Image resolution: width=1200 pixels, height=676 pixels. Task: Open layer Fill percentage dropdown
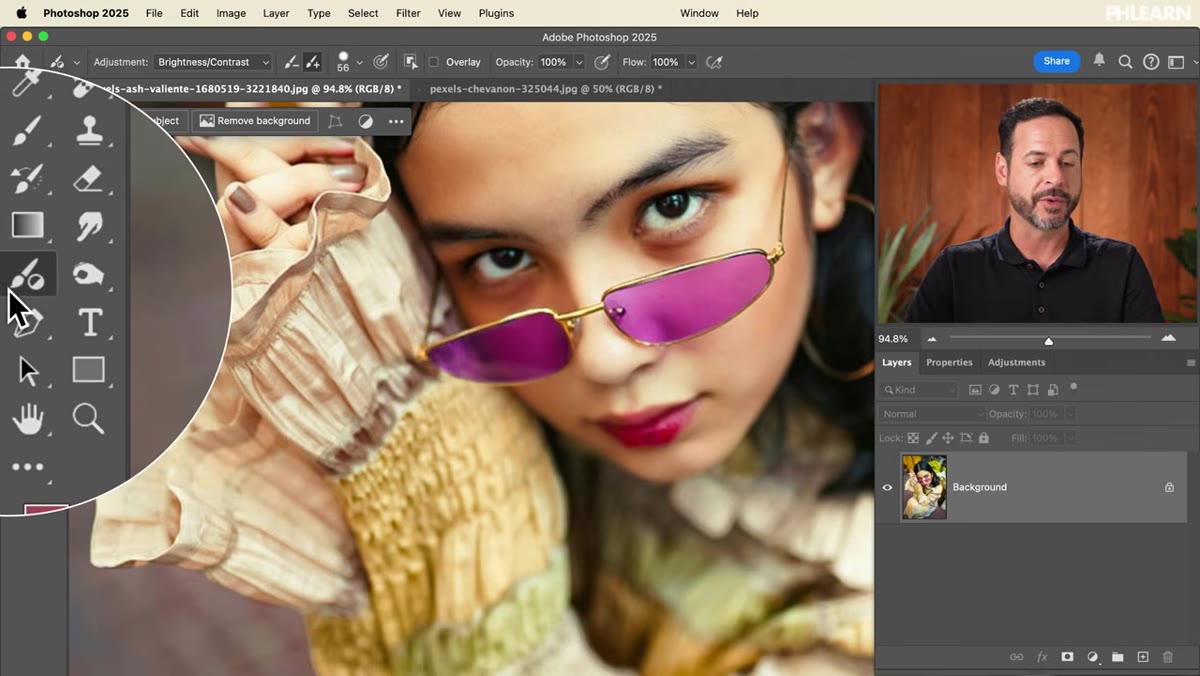pos(1069,438)
